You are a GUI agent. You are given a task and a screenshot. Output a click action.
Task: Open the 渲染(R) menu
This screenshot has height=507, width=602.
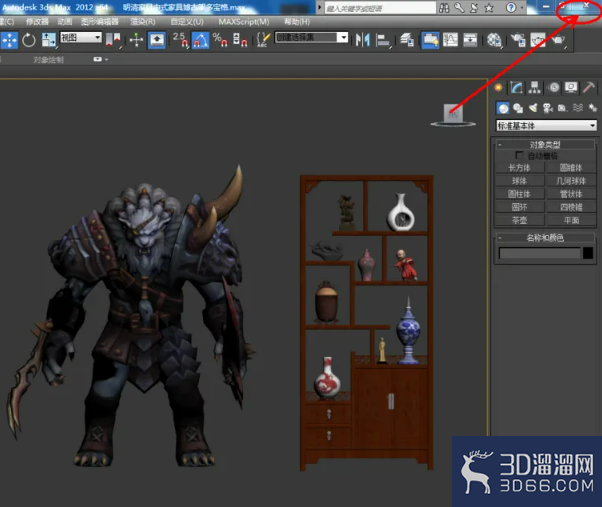pyautogui.click(x=143, y=21)
